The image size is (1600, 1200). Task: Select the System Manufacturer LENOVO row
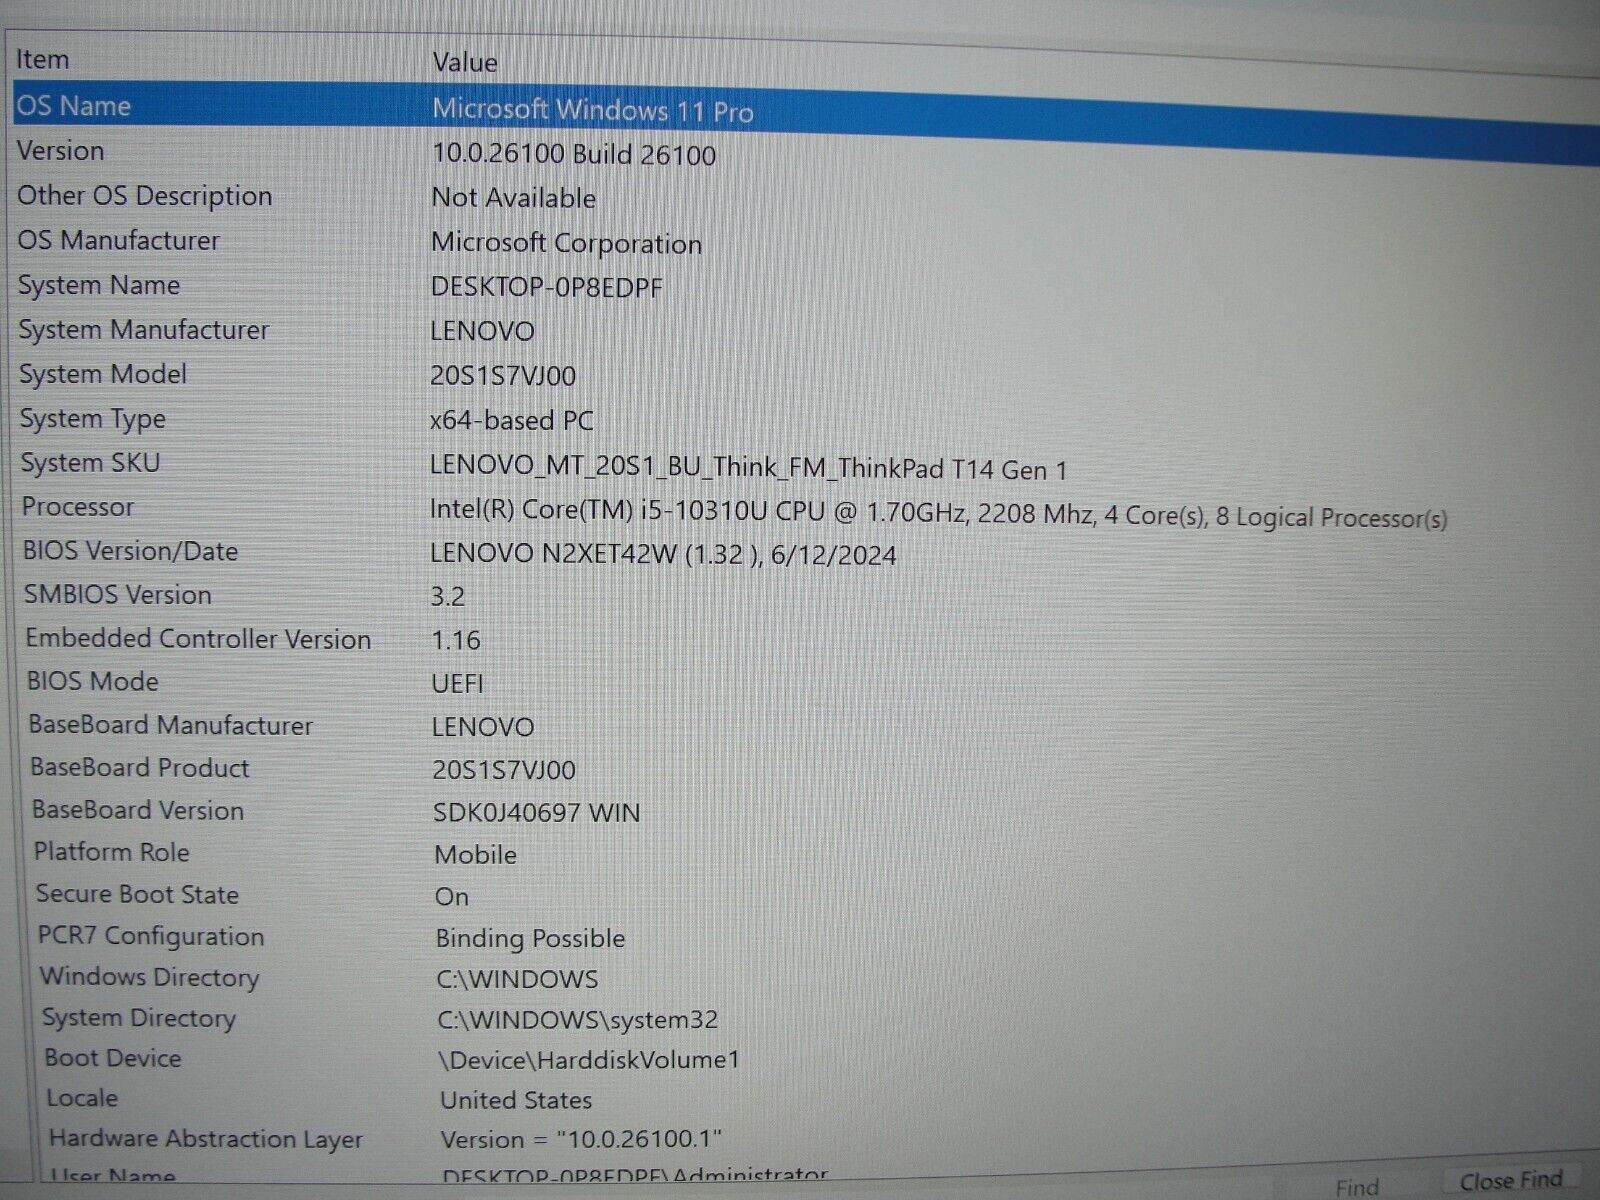coord(400,330)
